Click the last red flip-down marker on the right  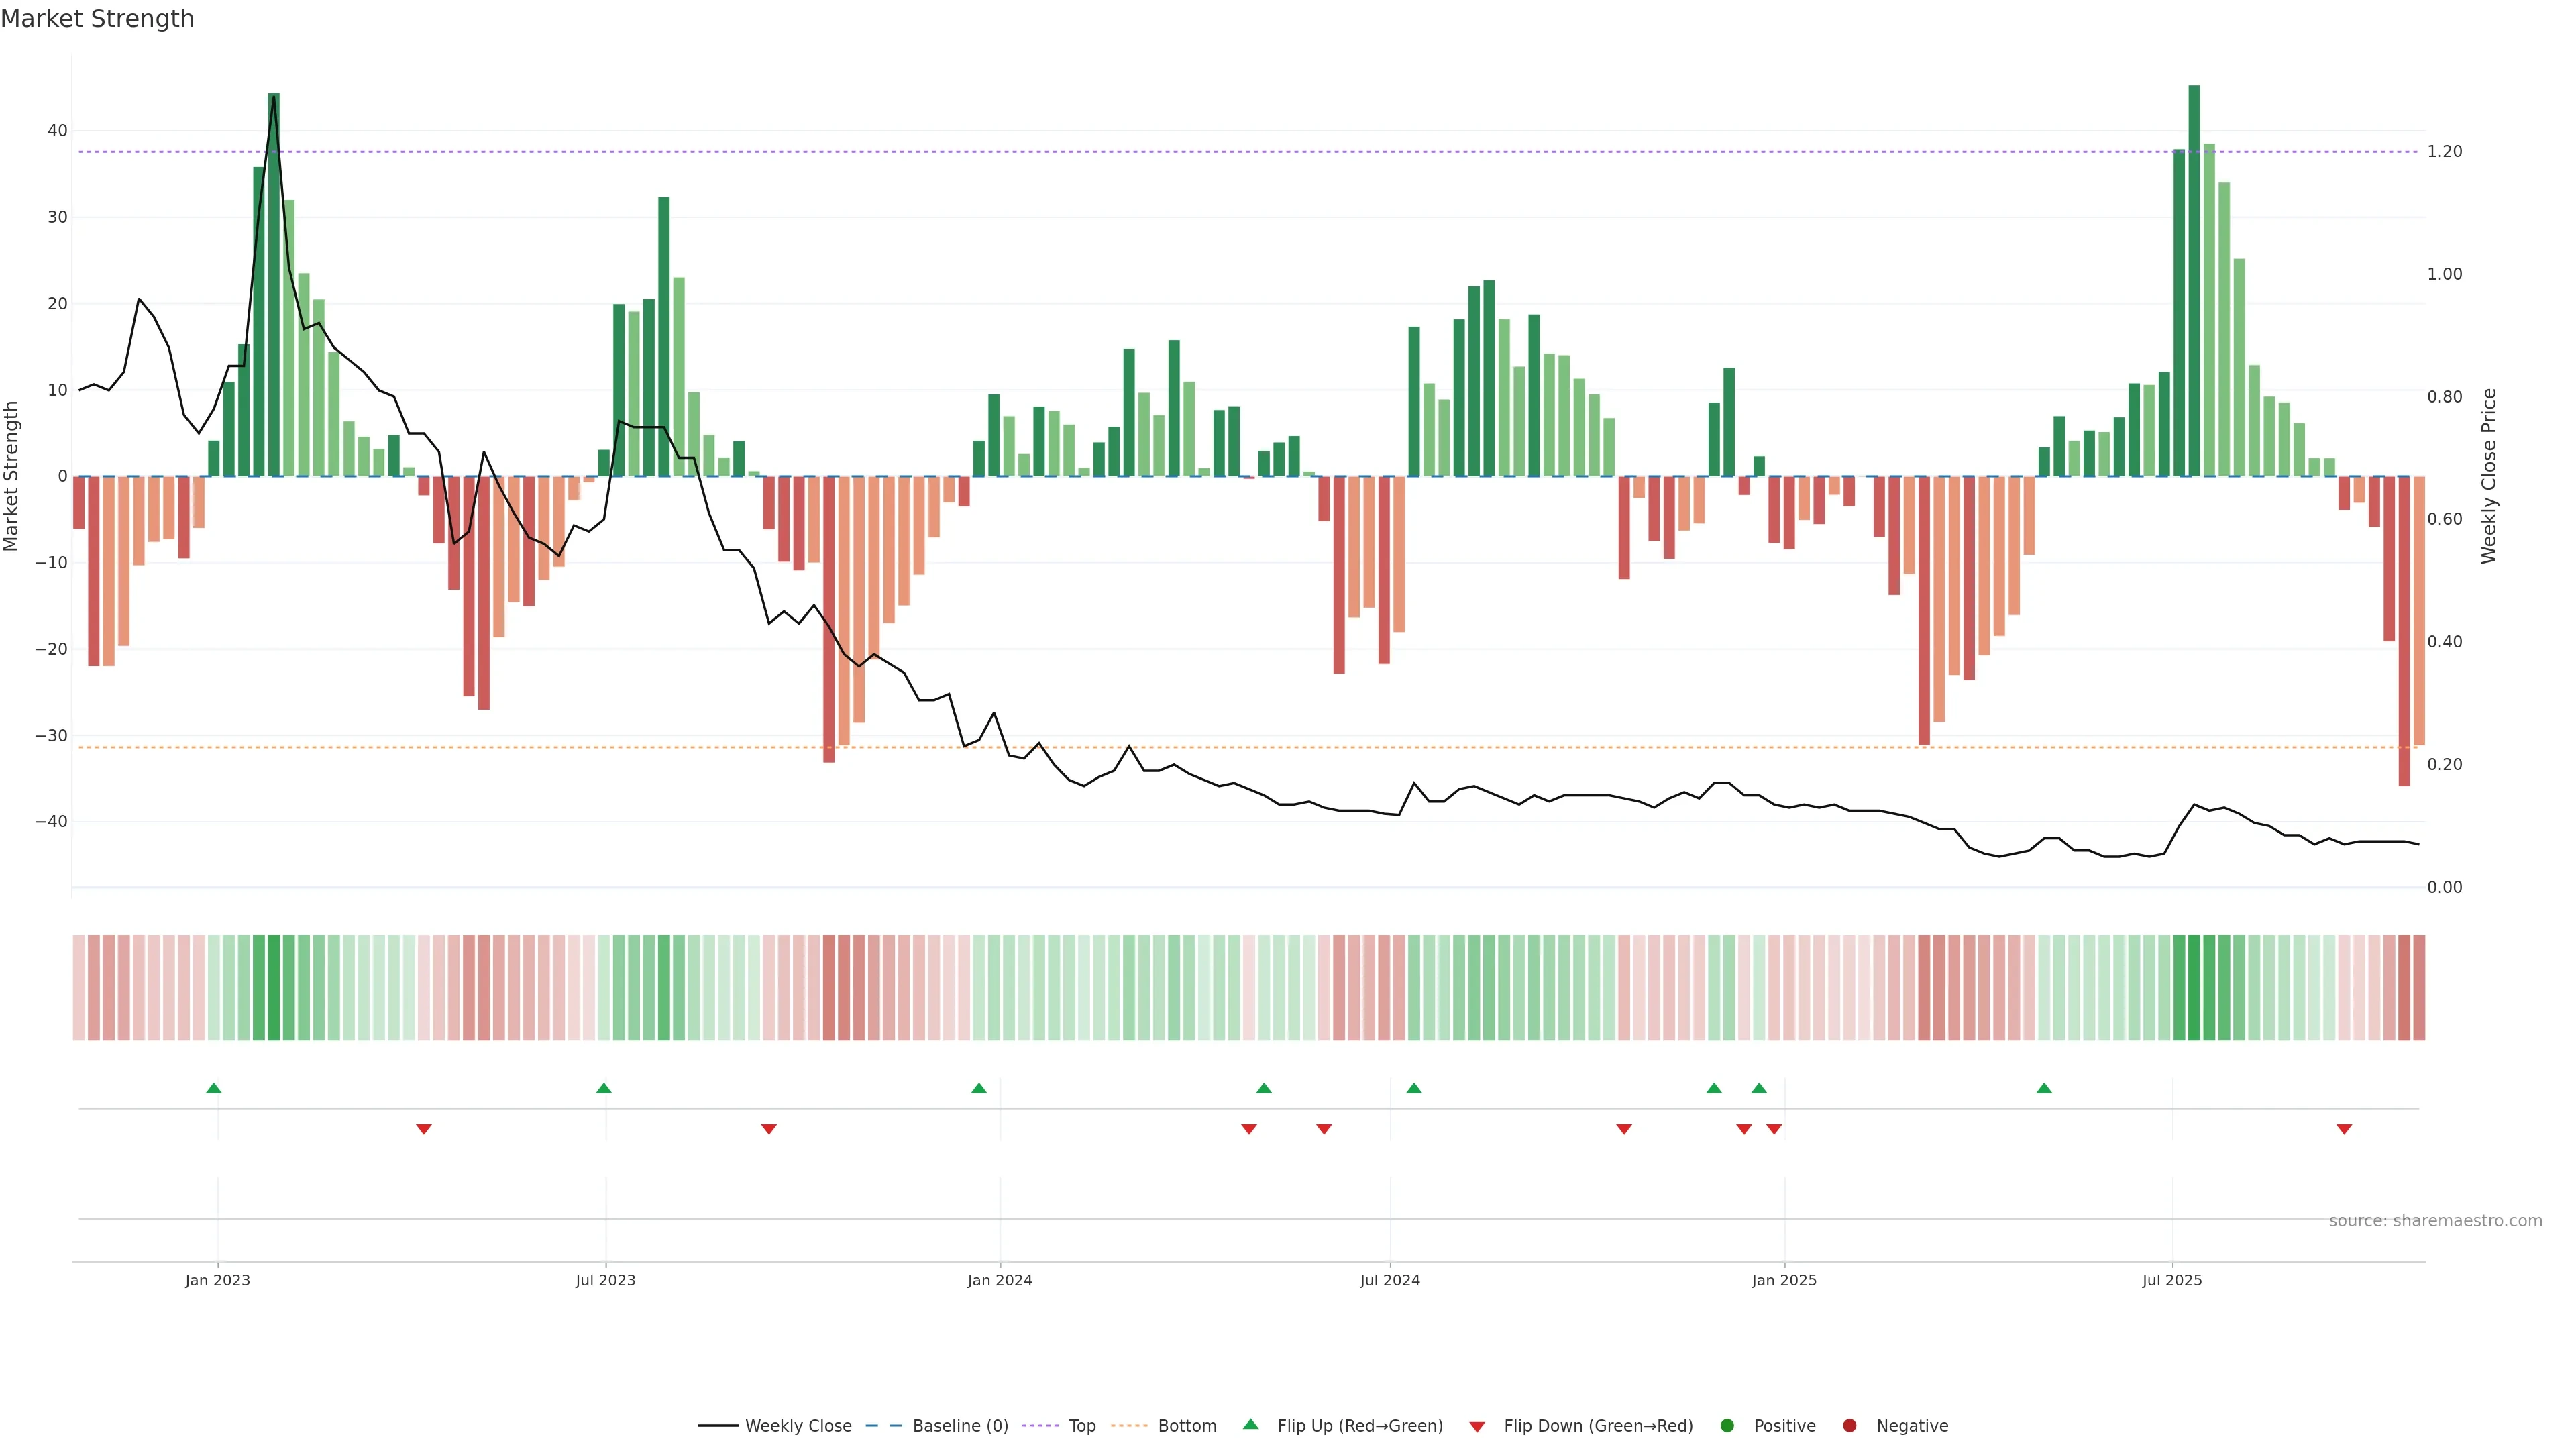click(2344, 1129)
